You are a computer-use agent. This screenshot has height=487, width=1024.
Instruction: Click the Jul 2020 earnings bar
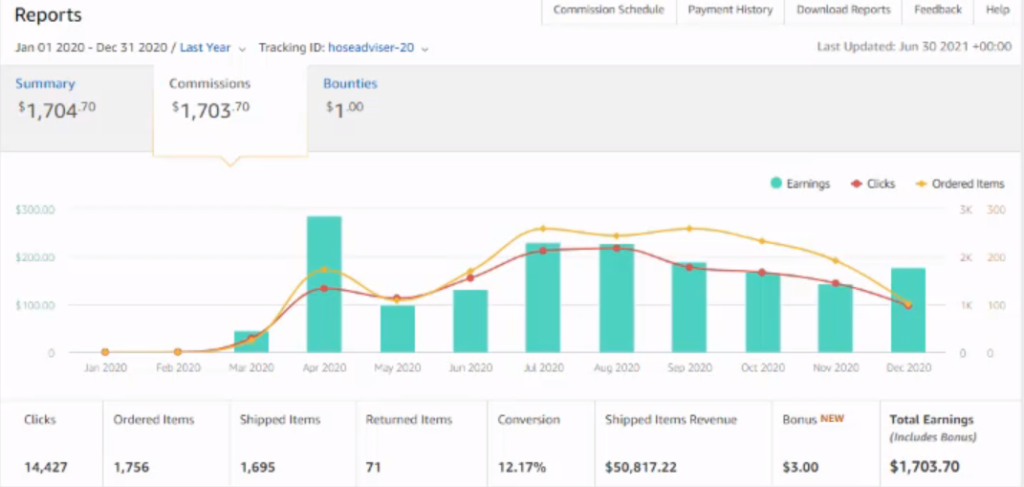(543, 298)
